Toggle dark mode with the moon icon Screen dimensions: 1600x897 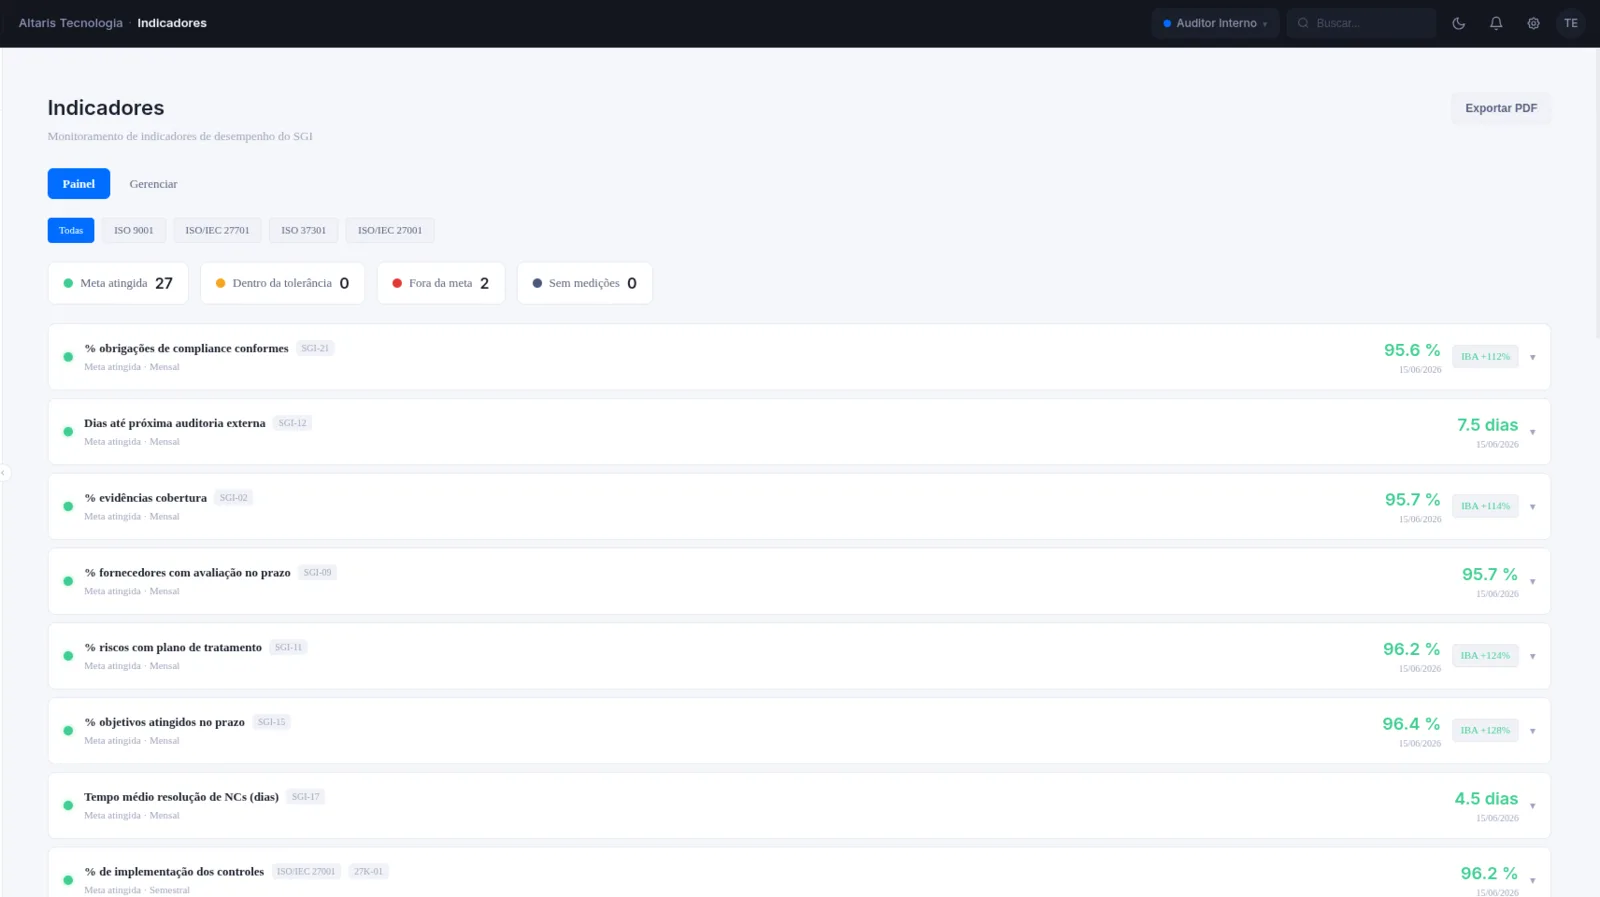(x=1458, y=23)
